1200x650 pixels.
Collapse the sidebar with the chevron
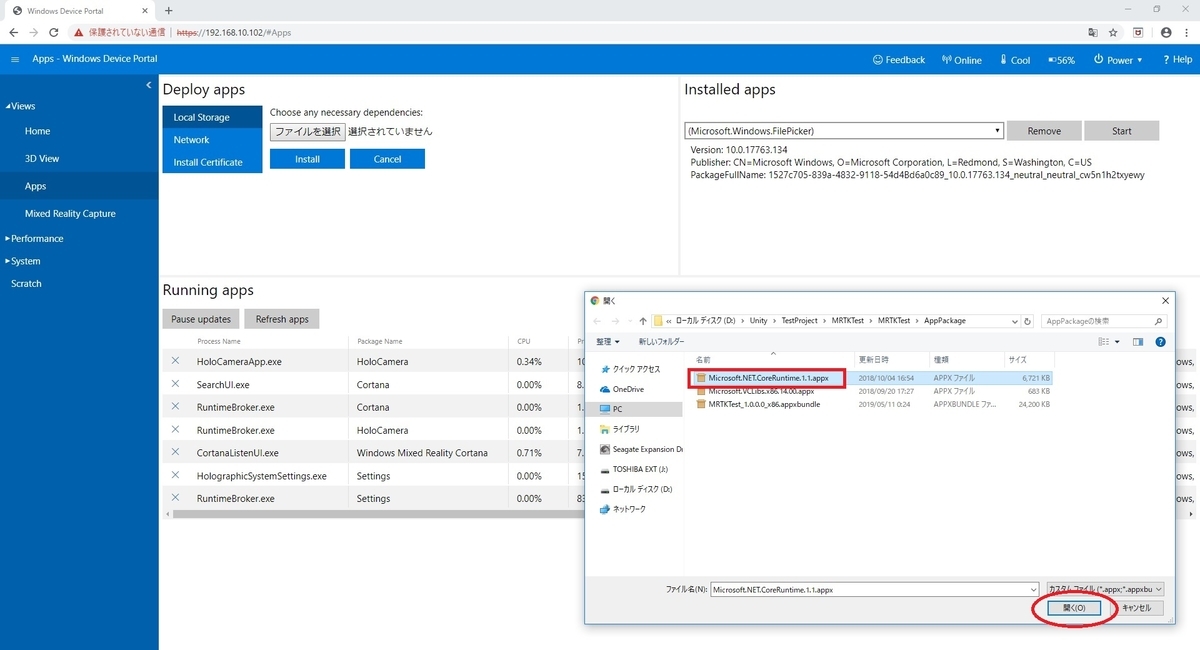pos(148,85)
